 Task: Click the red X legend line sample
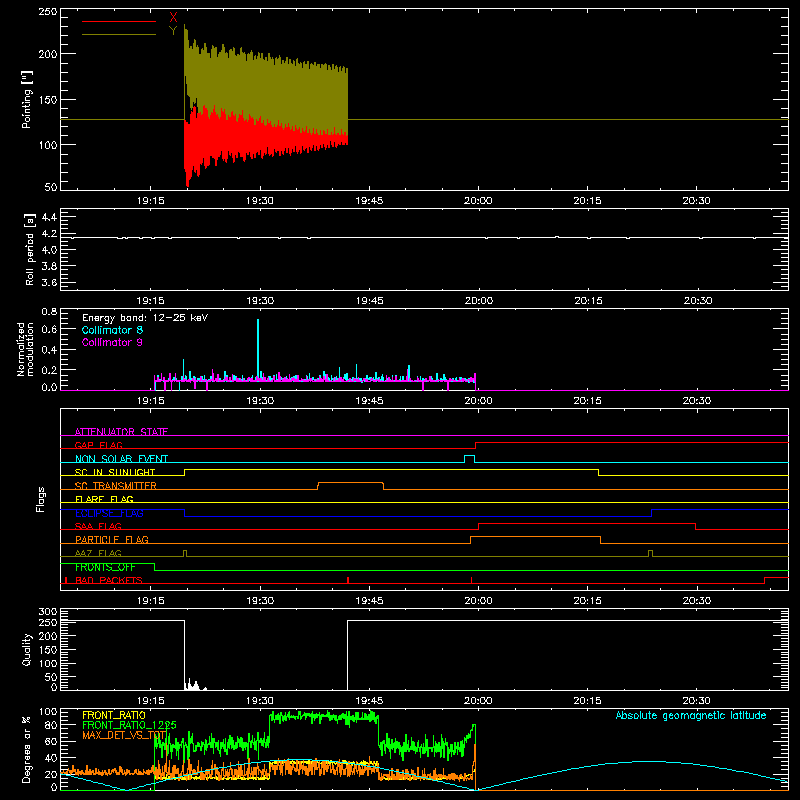119,21
